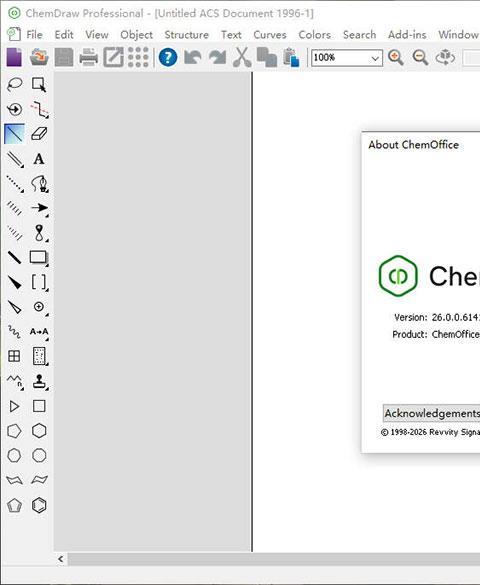The image size is (480, 585).
Task: Click the Acknowledgements button
Action: coord(432,413)
